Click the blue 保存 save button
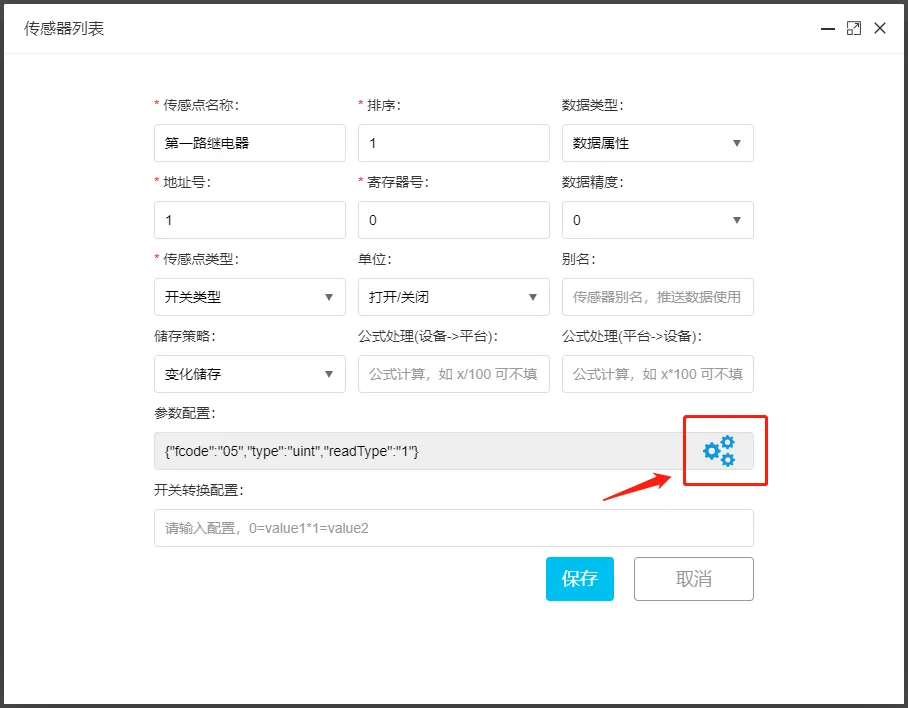Viewport: 908px width, 708px height. pyautogui.click(x=580, y=578)
